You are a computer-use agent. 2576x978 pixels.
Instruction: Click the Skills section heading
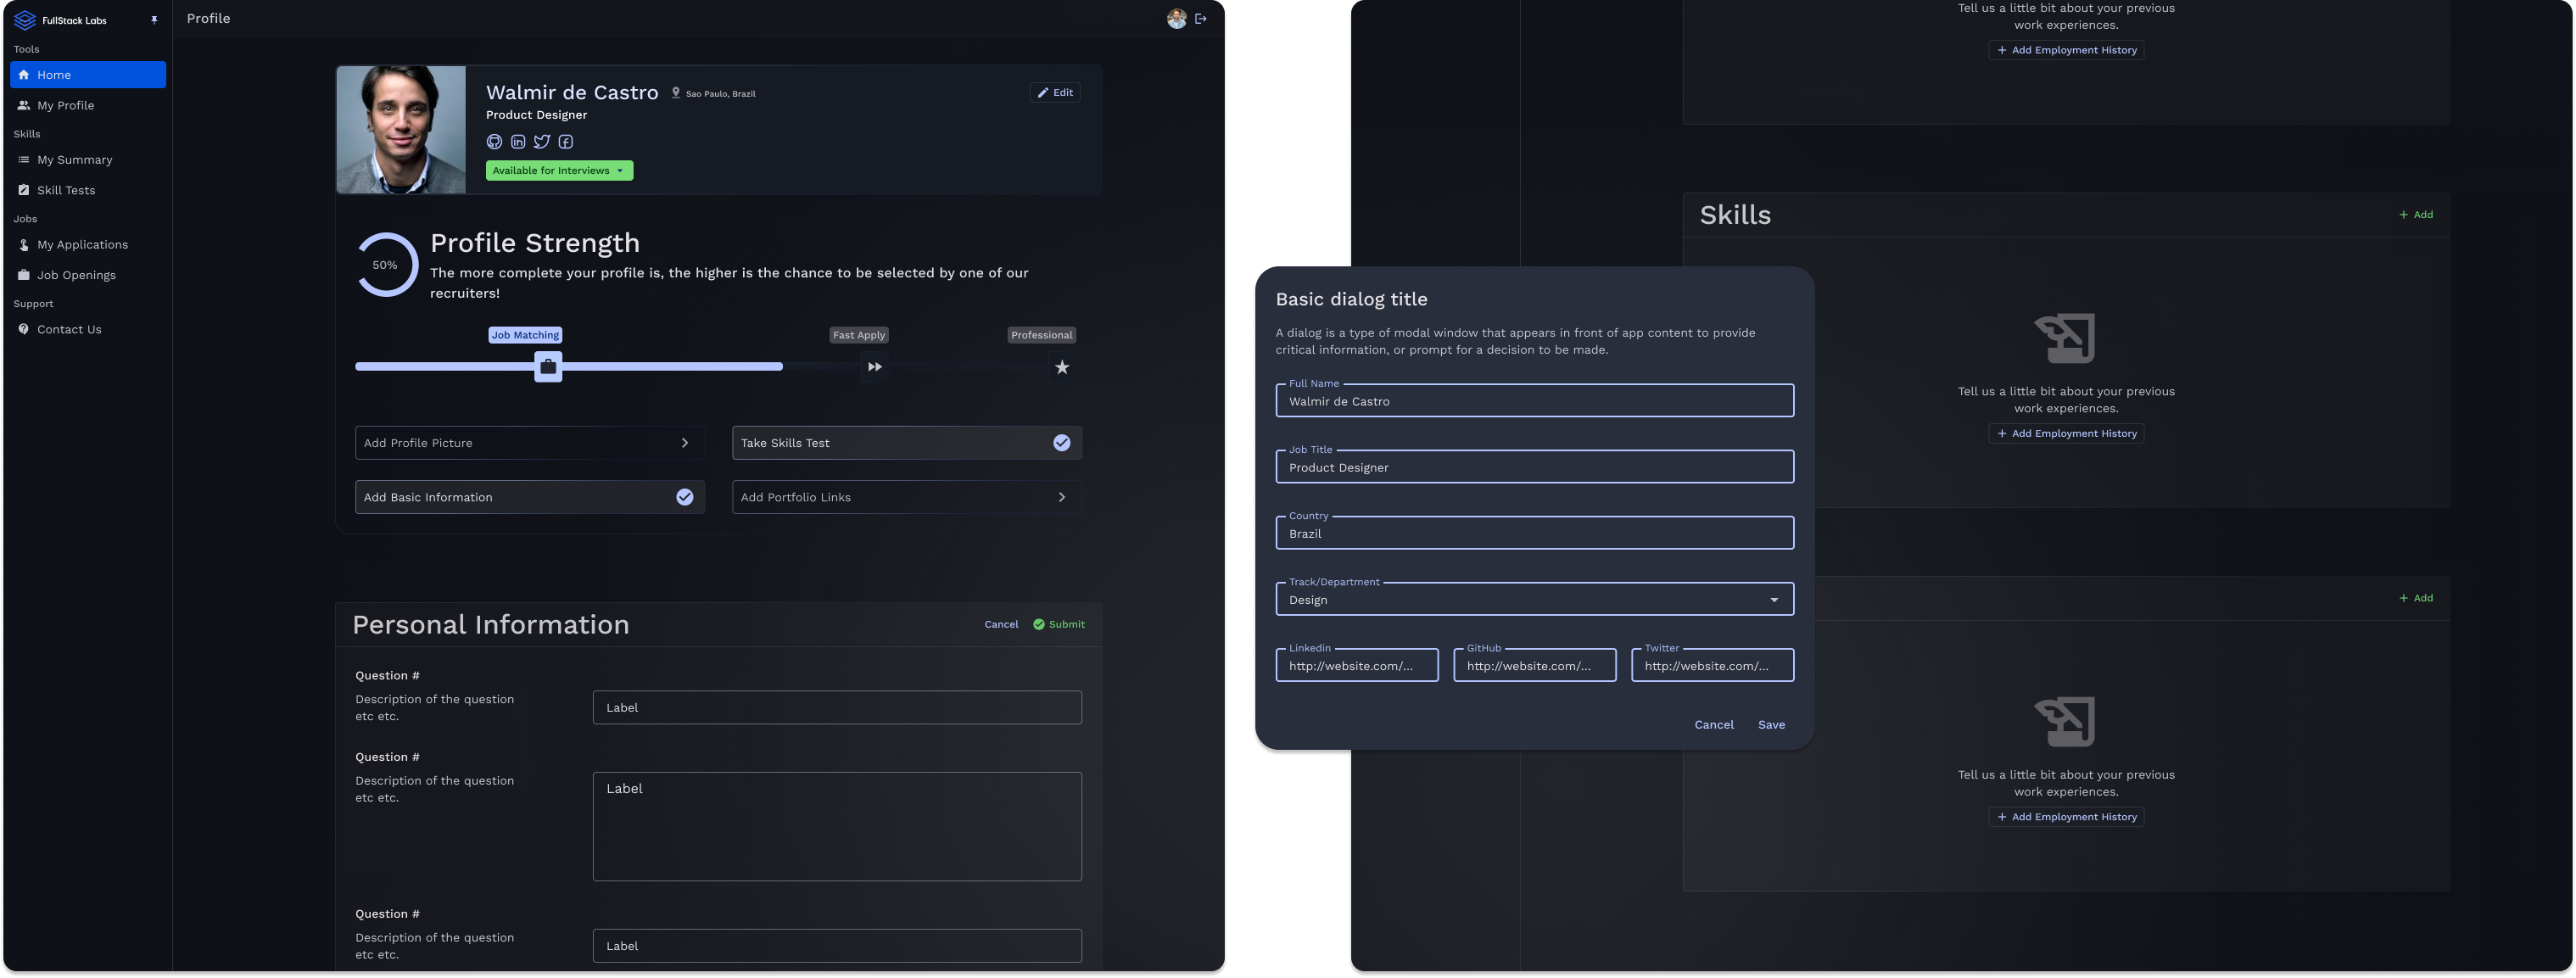pyautogui.click(x=1735, y=215)
